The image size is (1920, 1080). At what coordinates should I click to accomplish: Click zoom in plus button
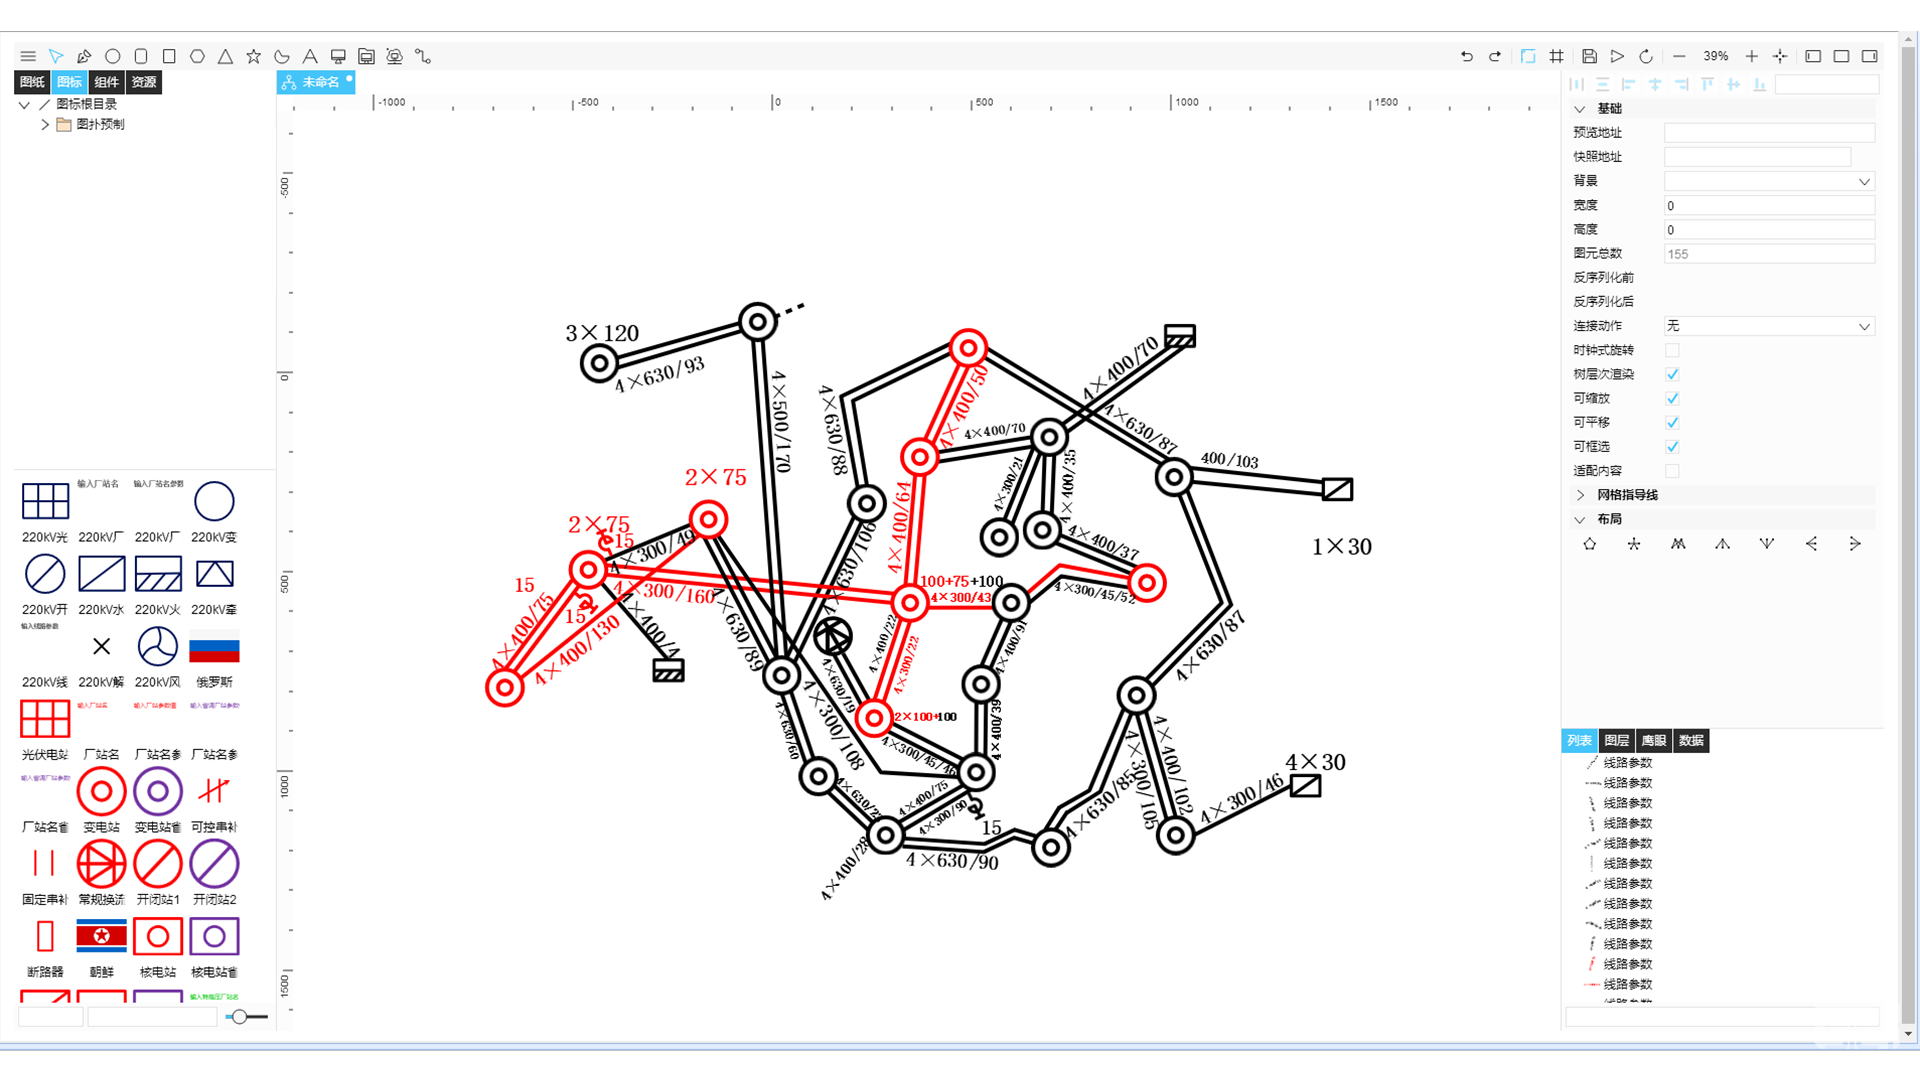click(1751, 57)
